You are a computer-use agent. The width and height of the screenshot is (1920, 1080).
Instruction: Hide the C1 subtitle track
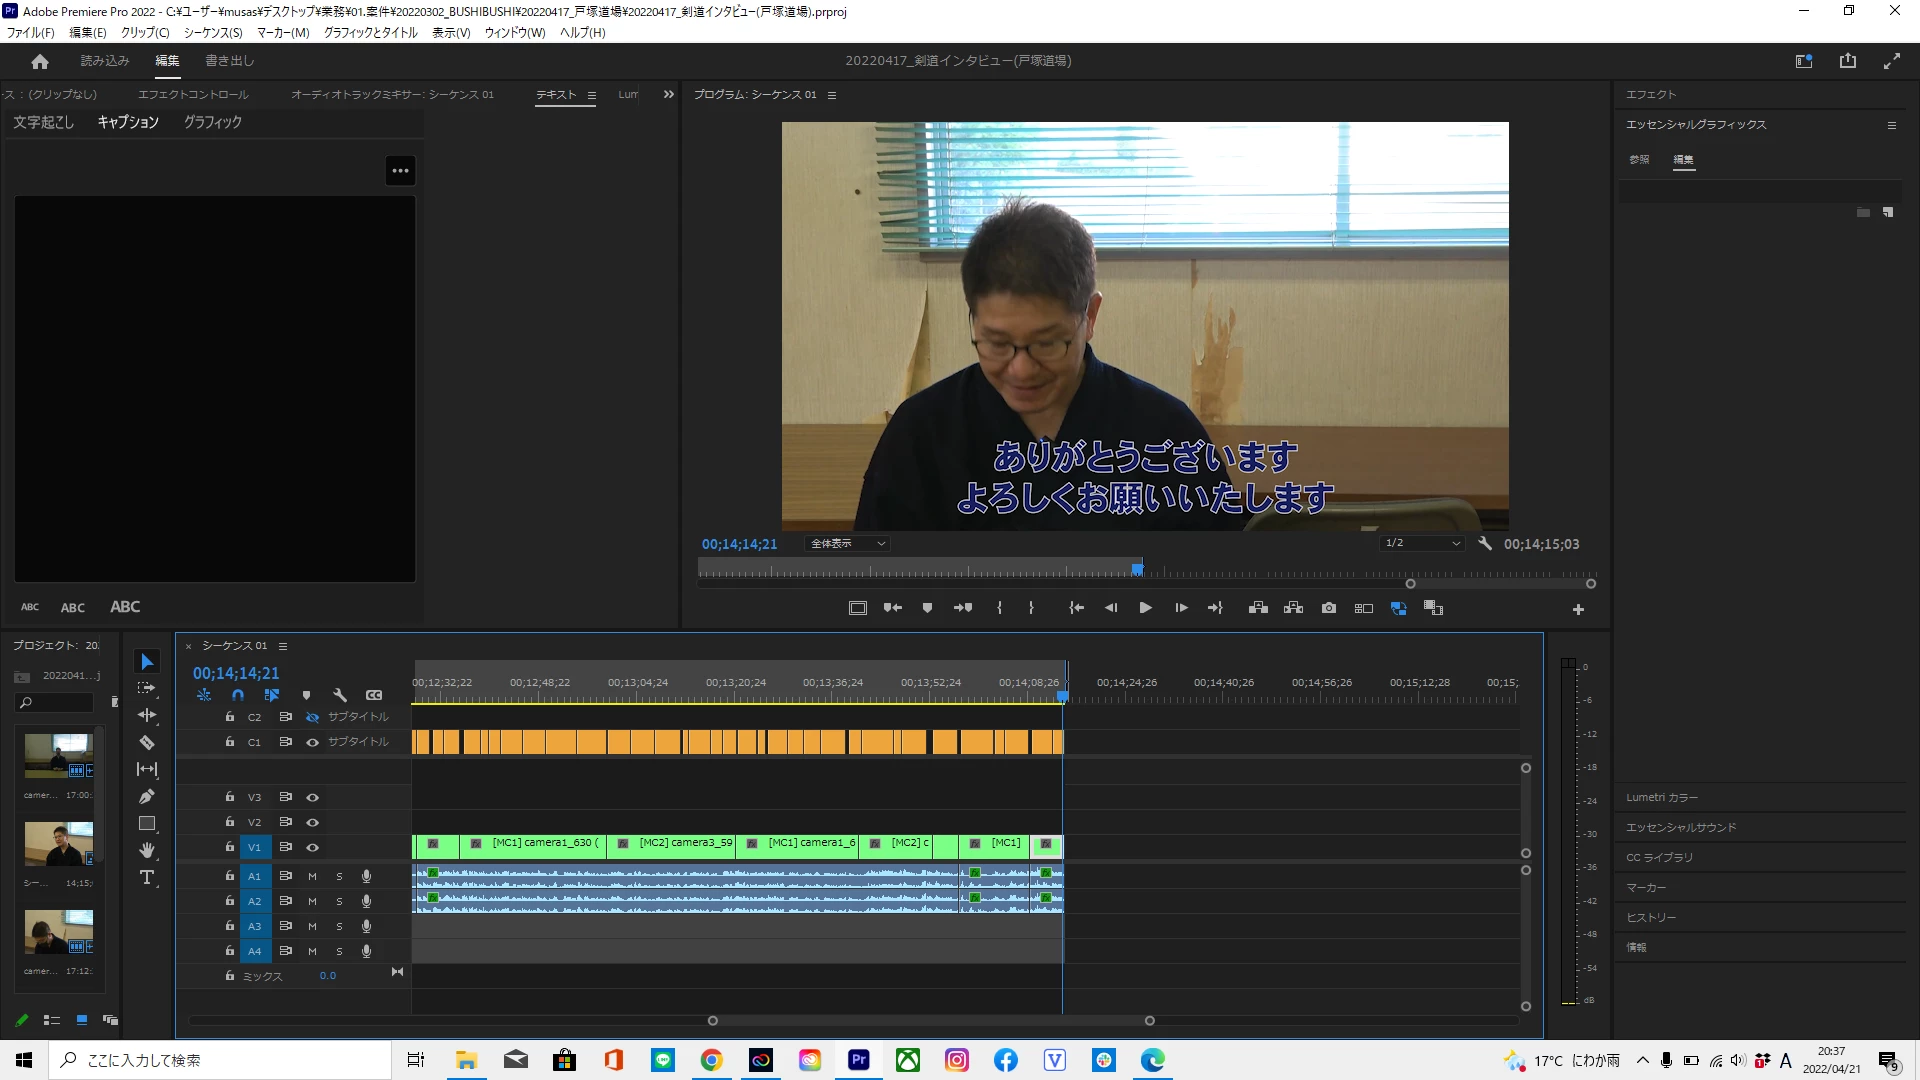312,742
